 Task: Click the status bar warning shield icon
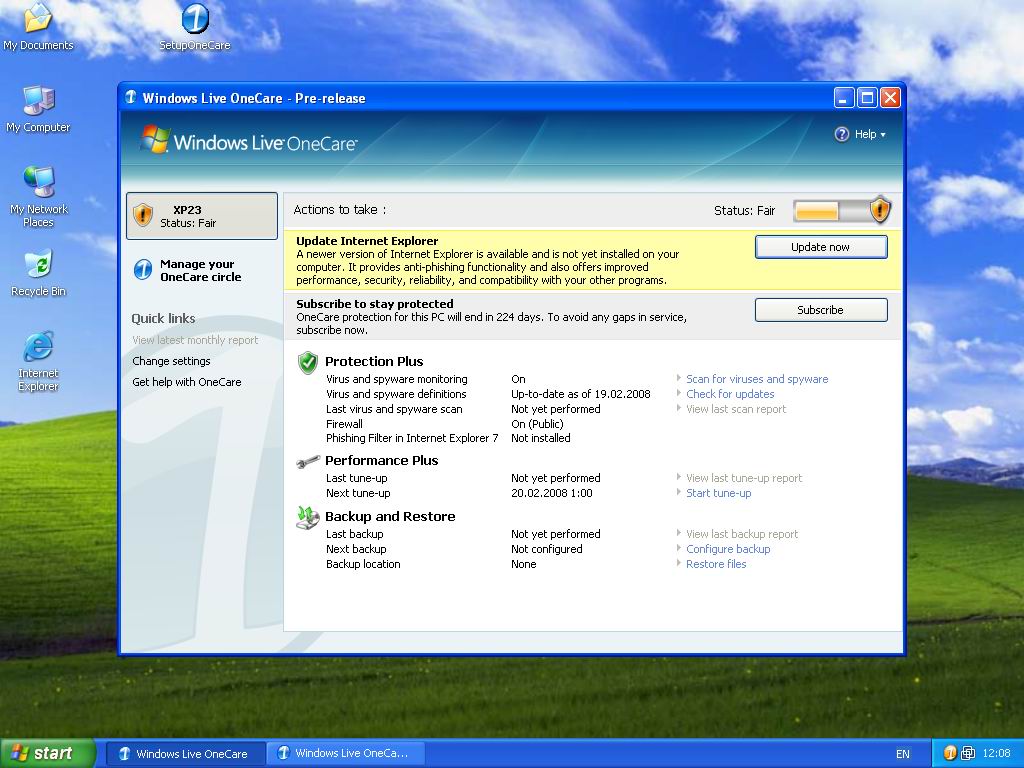(880, 210)
